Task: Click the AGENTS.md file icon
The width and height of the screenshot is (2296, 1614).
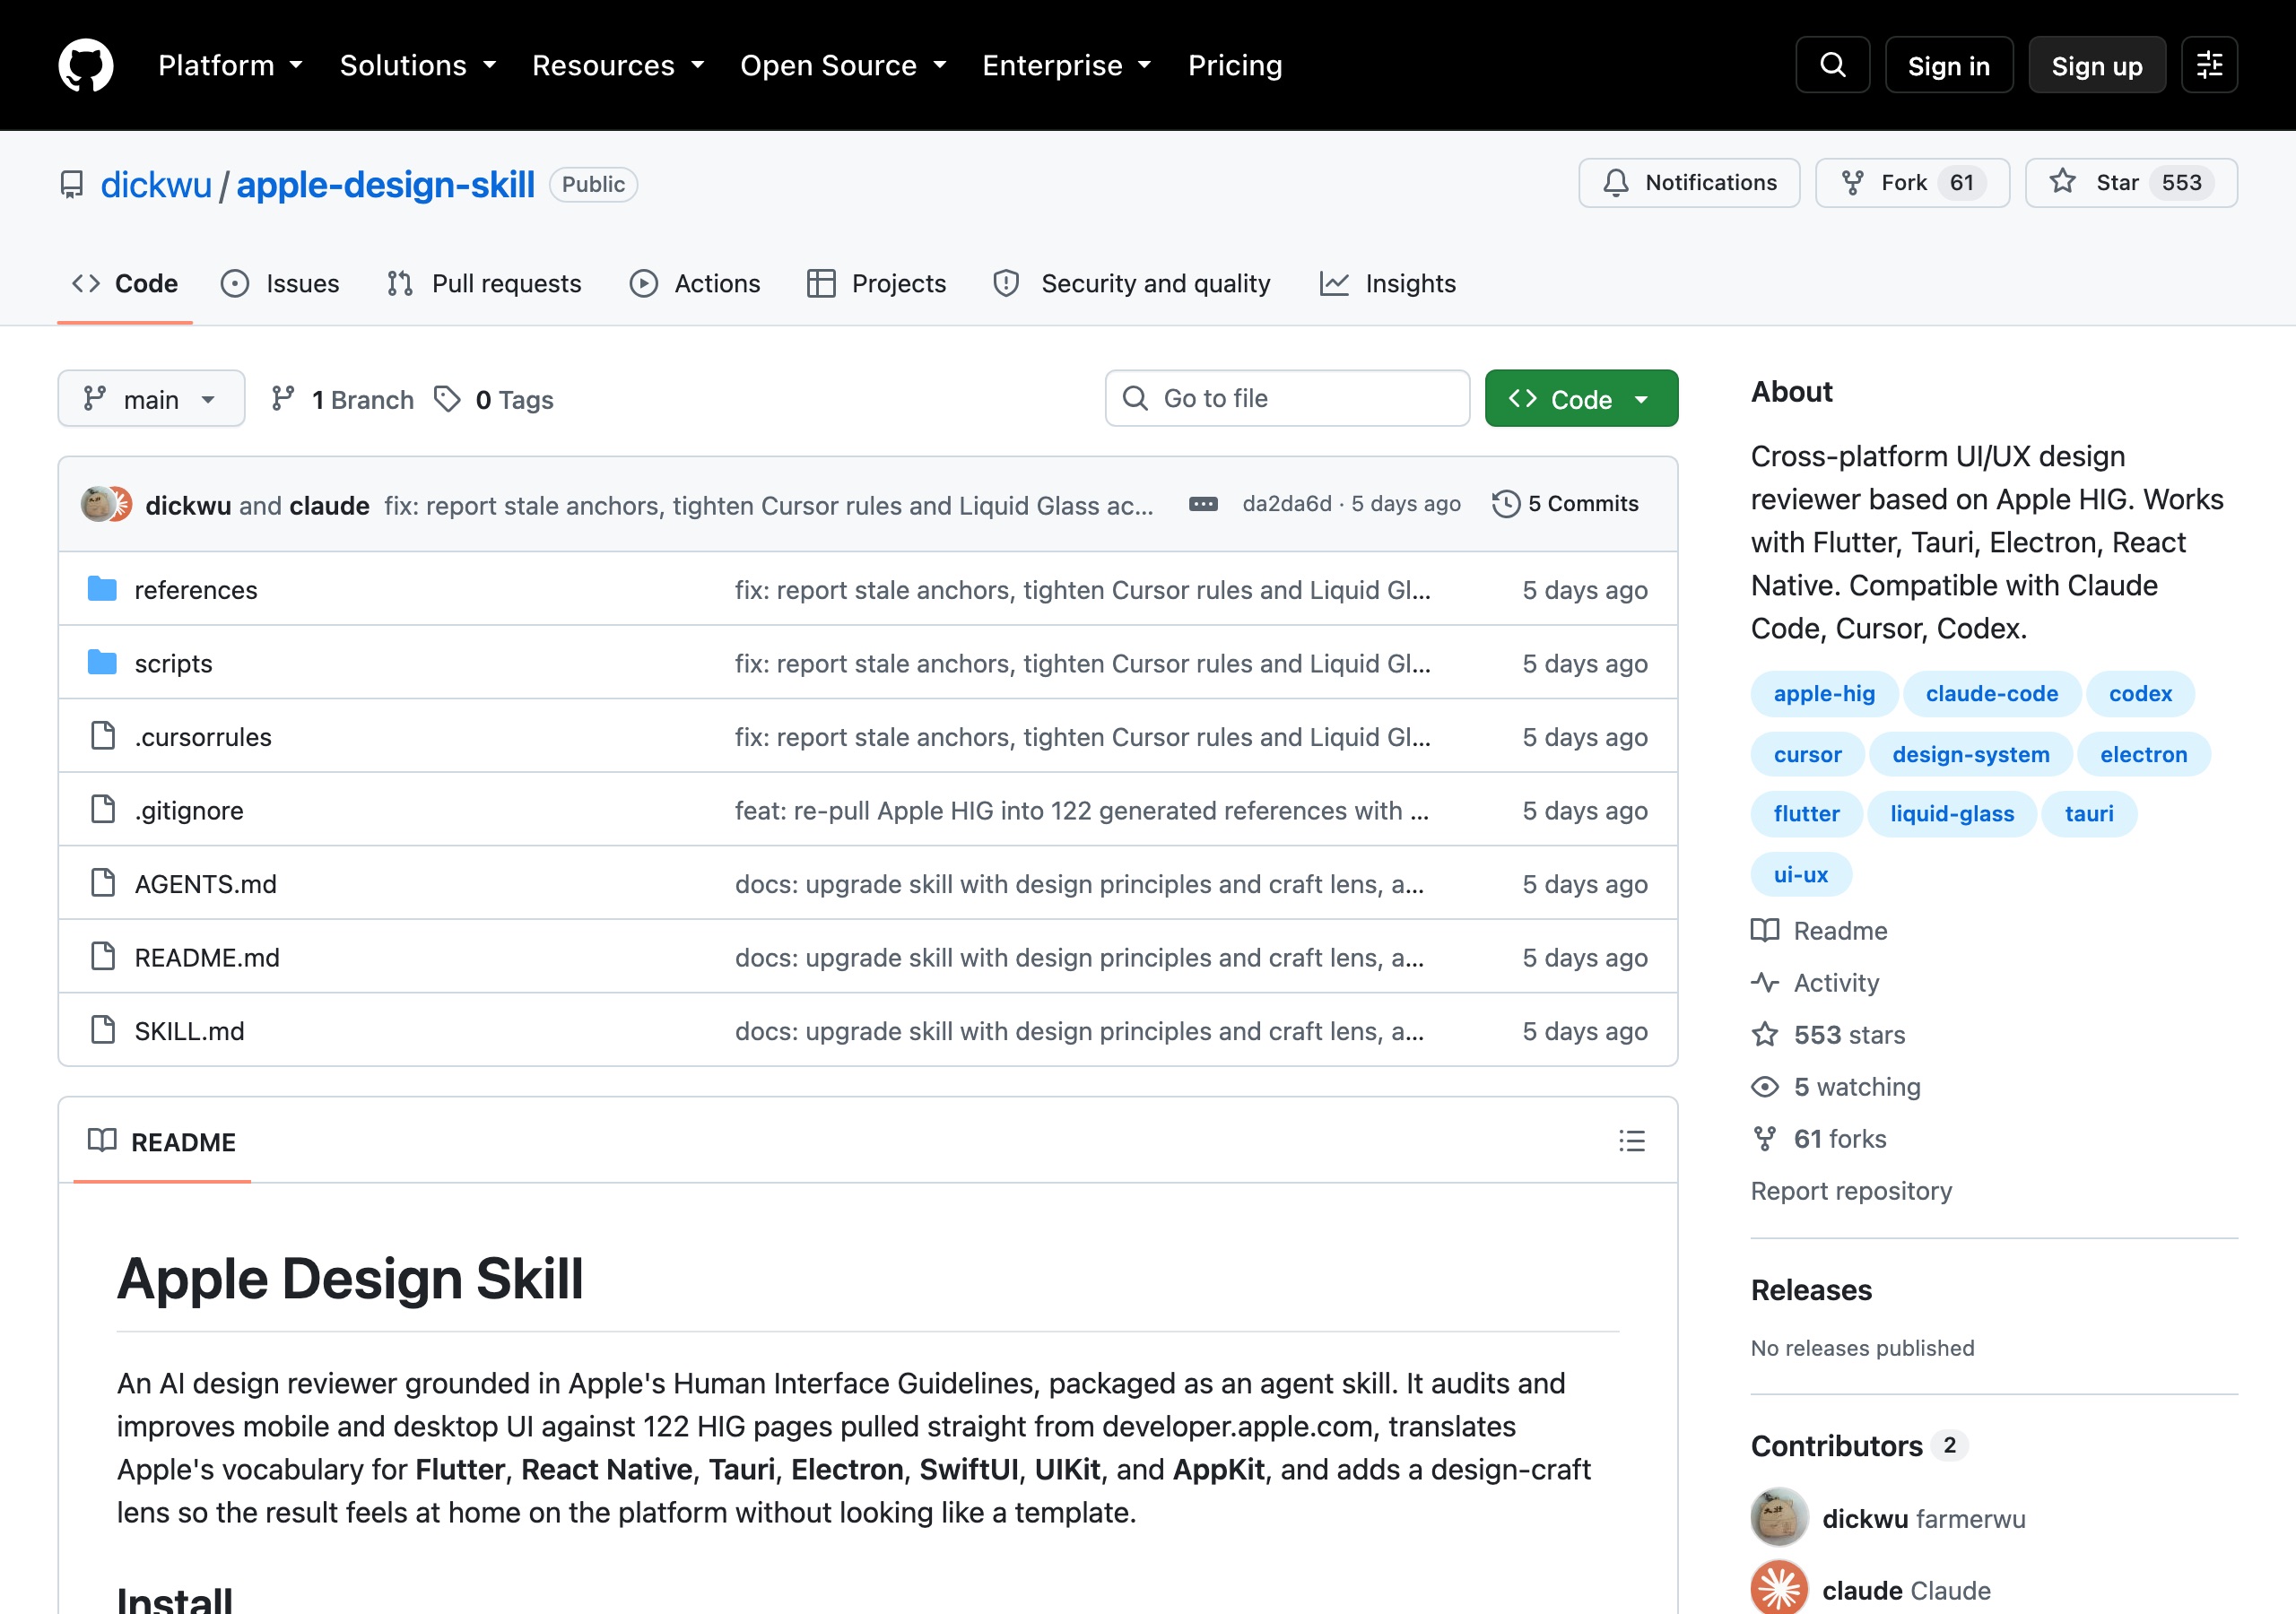Action: pos(102,883)
